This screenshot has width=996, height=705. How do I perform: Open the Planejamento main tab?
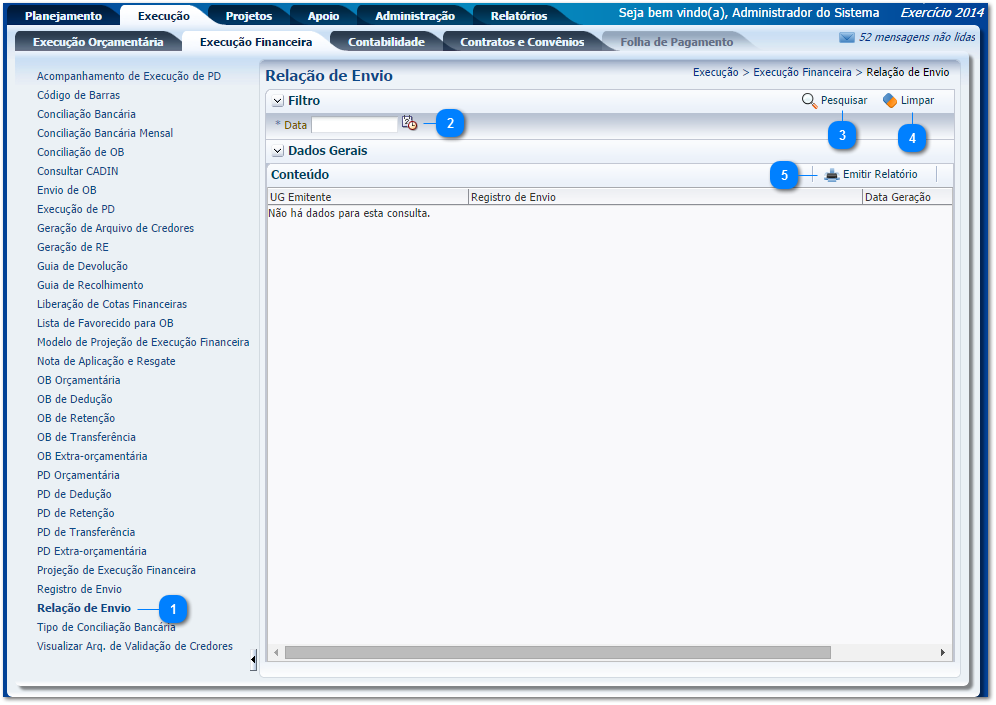click(x=63, y=16)
